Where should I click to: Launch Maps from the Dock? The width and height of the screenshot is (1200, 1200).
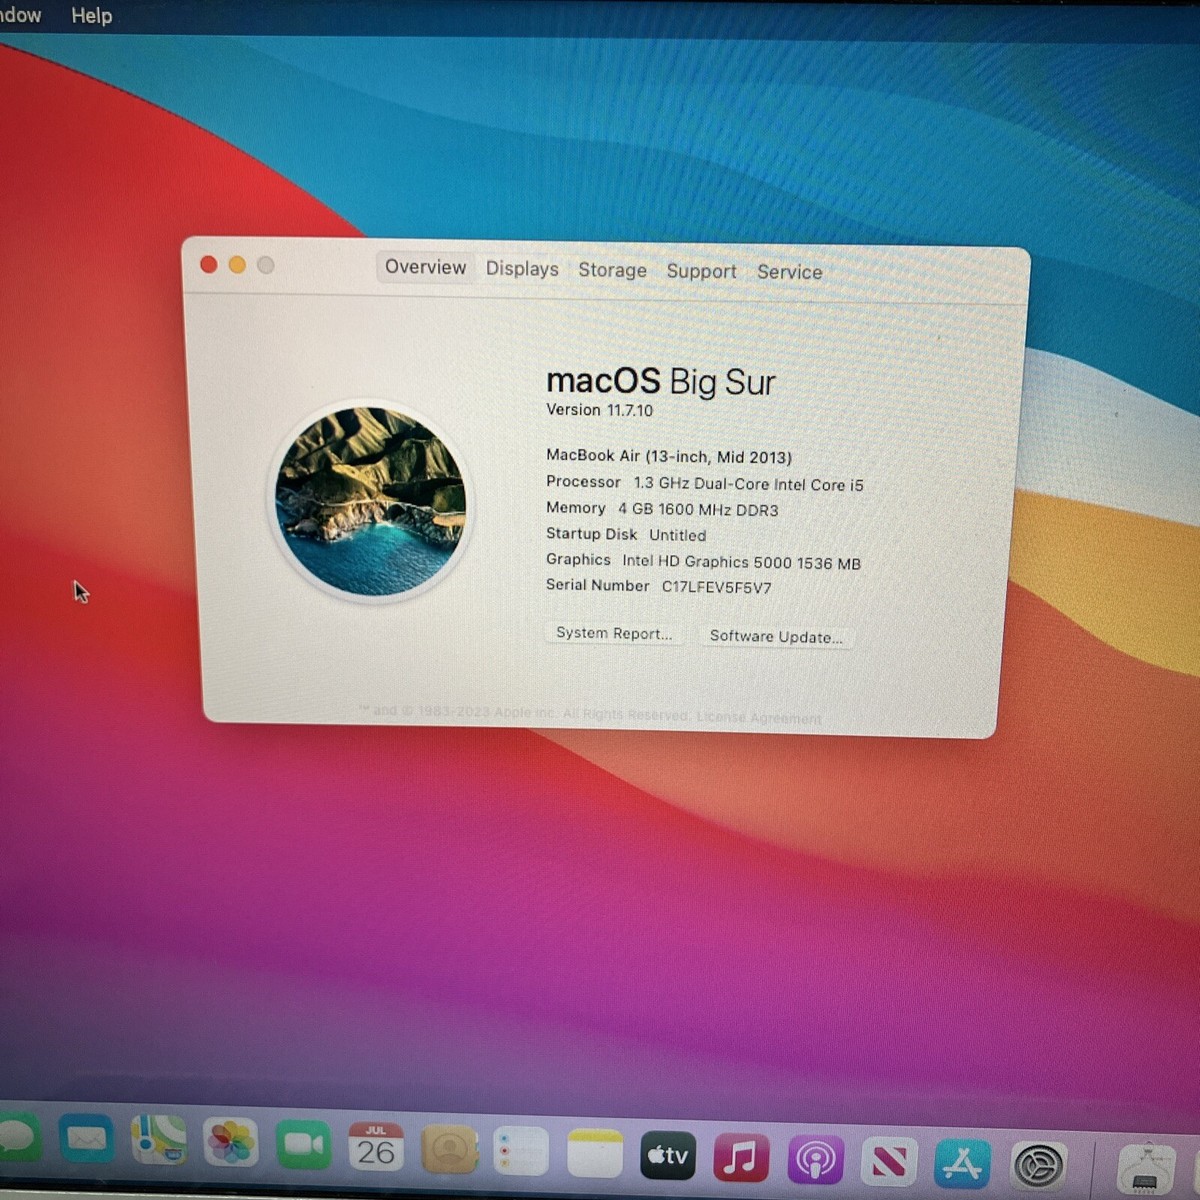(x=159, y=1141)
